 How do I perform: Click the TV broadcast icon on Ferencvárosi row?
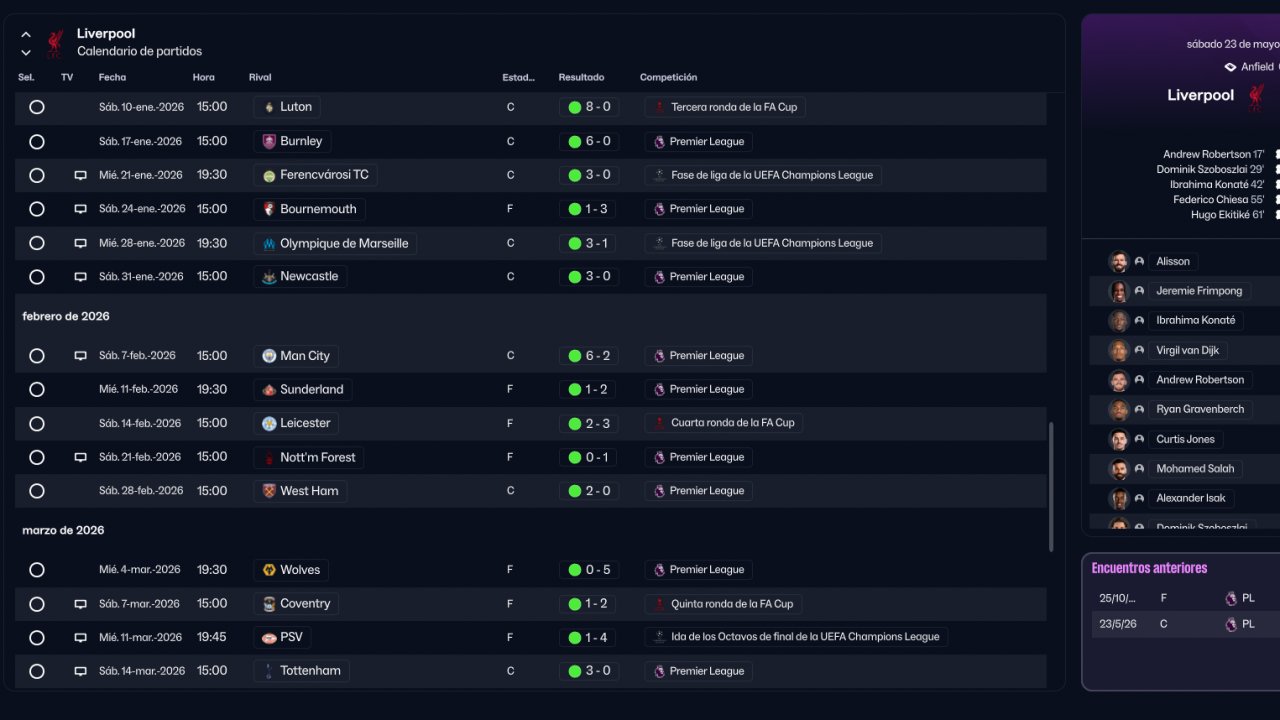[x=80, y=175]
